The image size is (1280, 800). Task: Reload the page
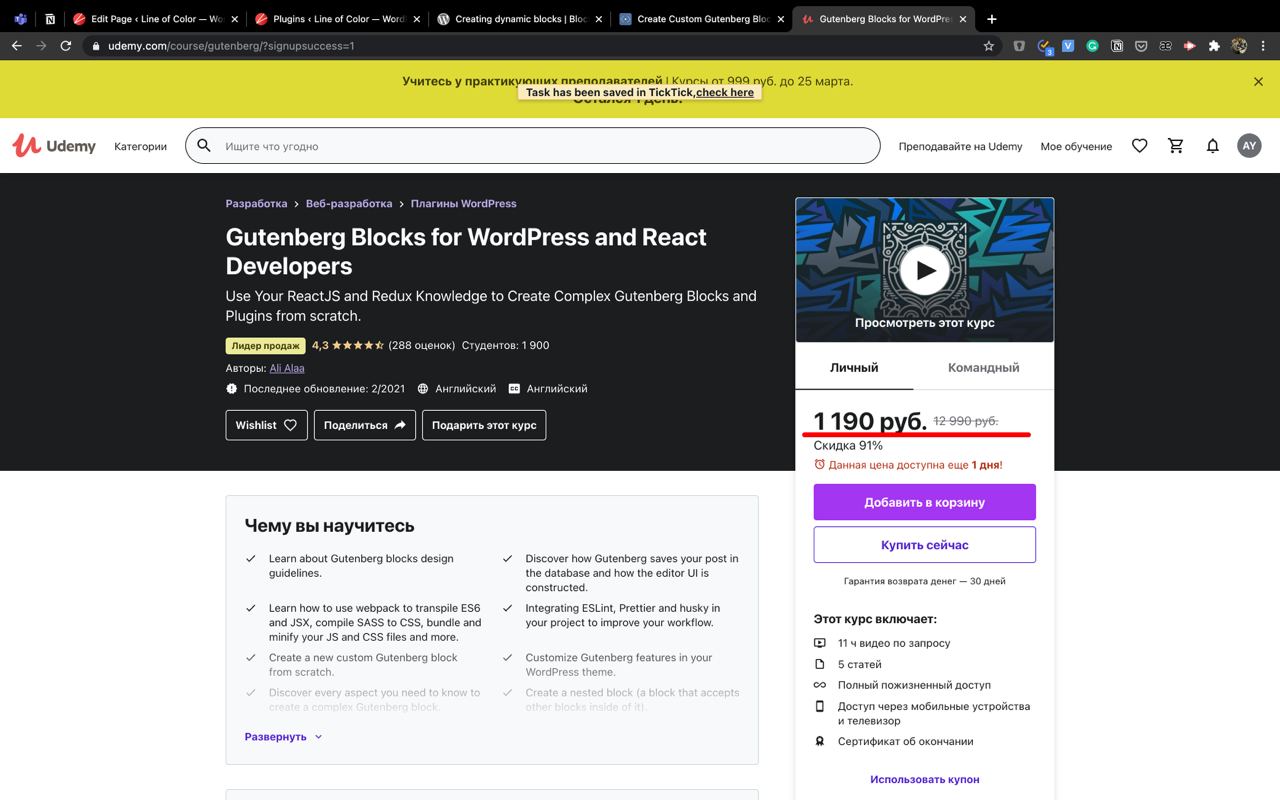point(66,46)
